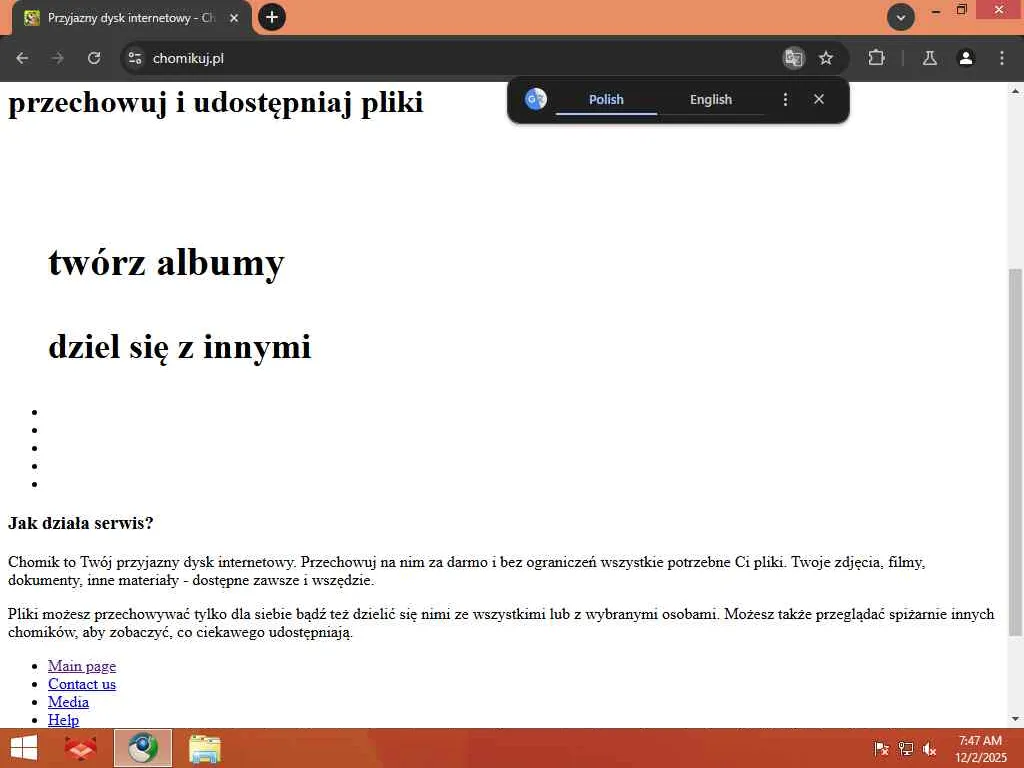The image size is (1024, 768).
Task: Open the Main page link
Action: [x=82, y=666]
